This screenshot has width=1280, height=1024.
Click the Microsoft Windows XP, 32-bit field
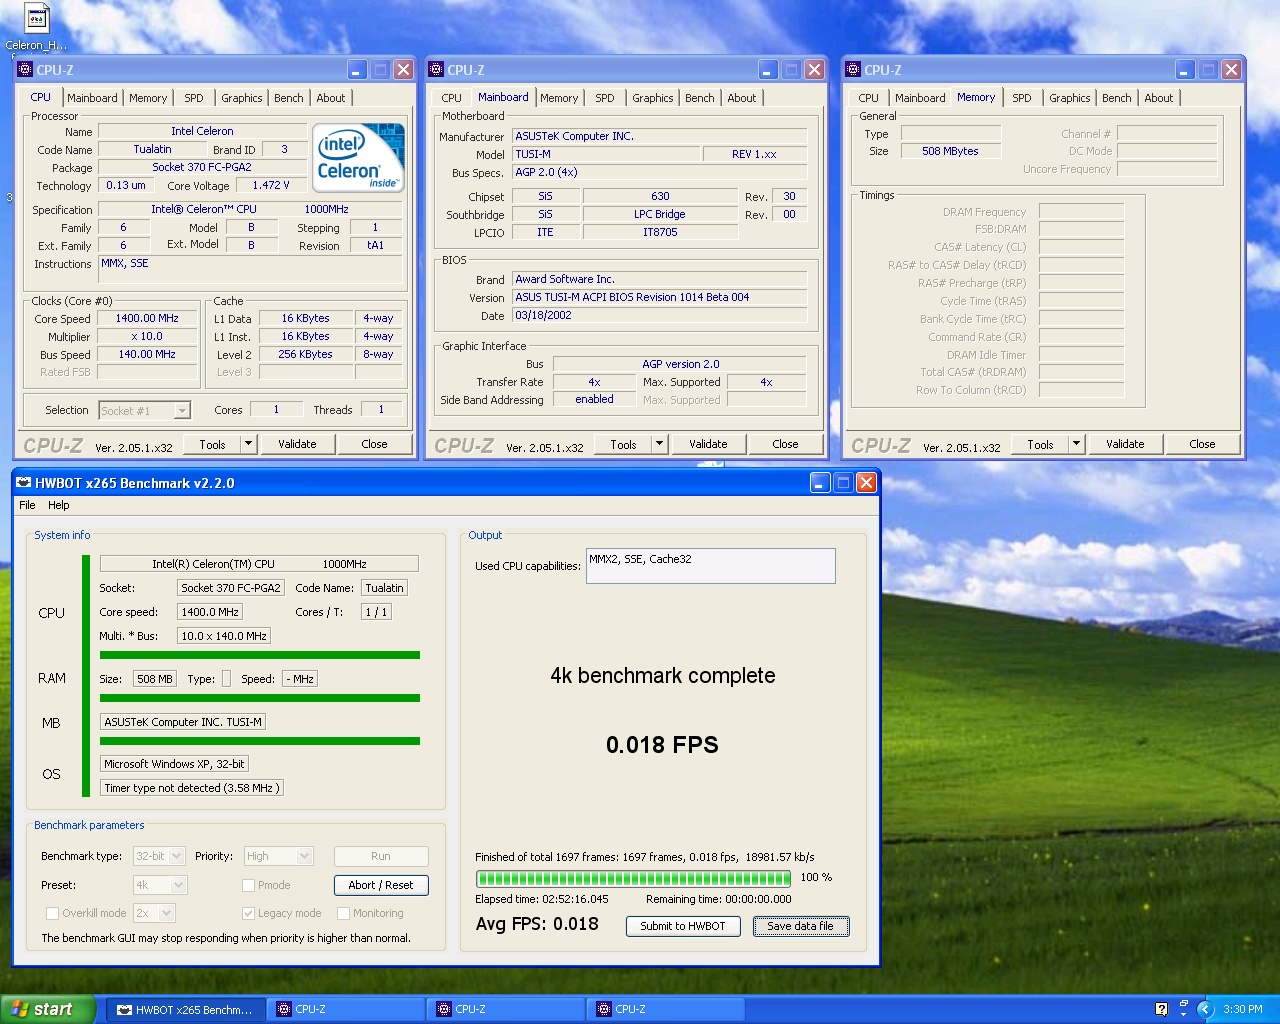[174, 764]
